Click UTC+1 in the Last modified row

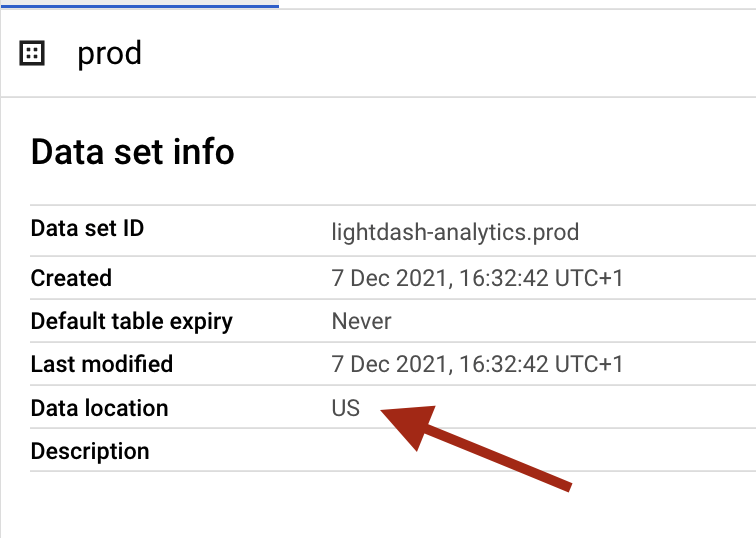click(x=589, y=364)
